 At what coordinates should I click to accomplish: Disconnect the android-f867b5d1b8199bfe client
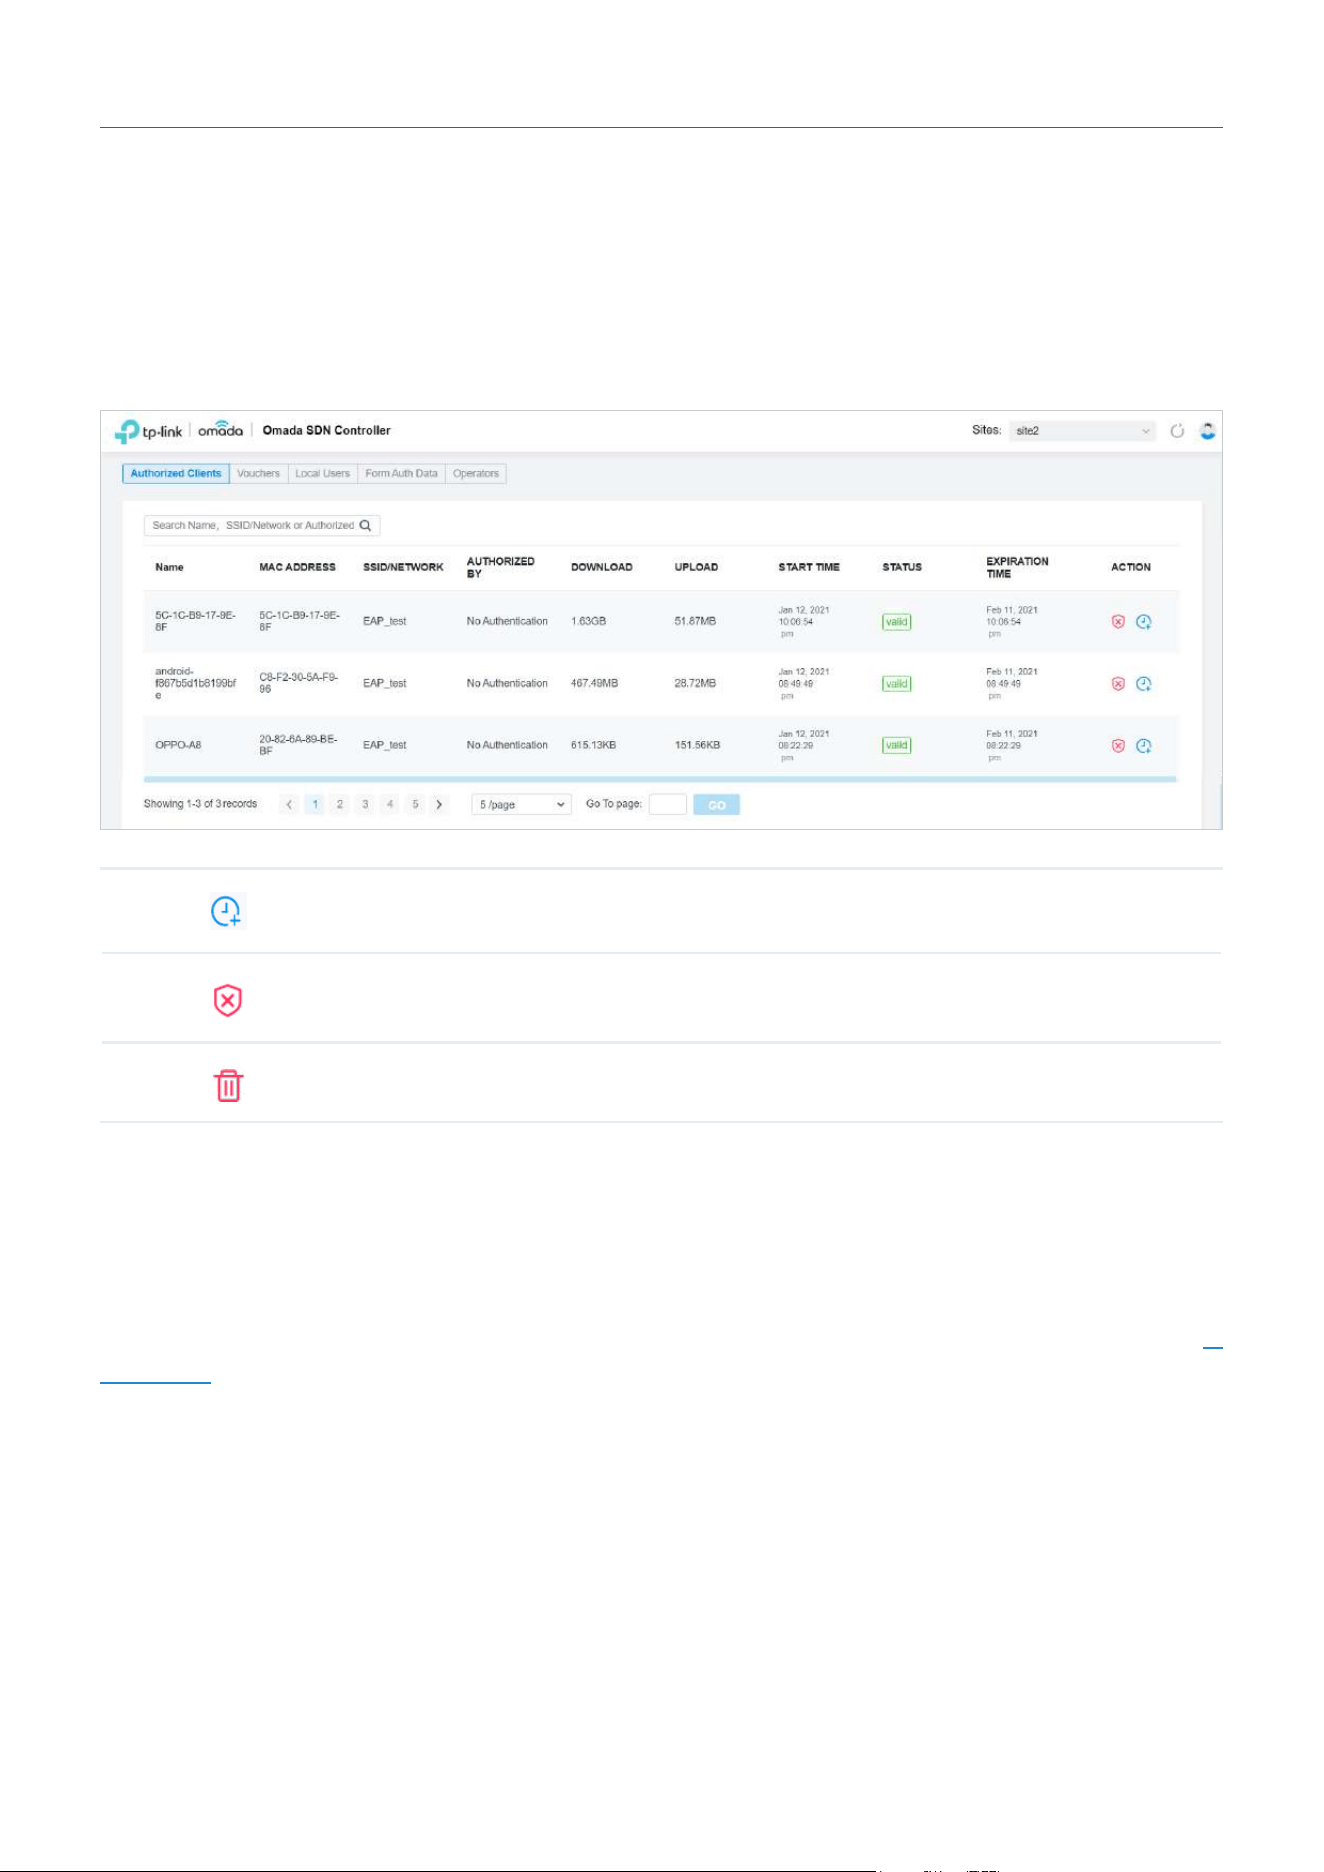click(x=1118, y=684)
